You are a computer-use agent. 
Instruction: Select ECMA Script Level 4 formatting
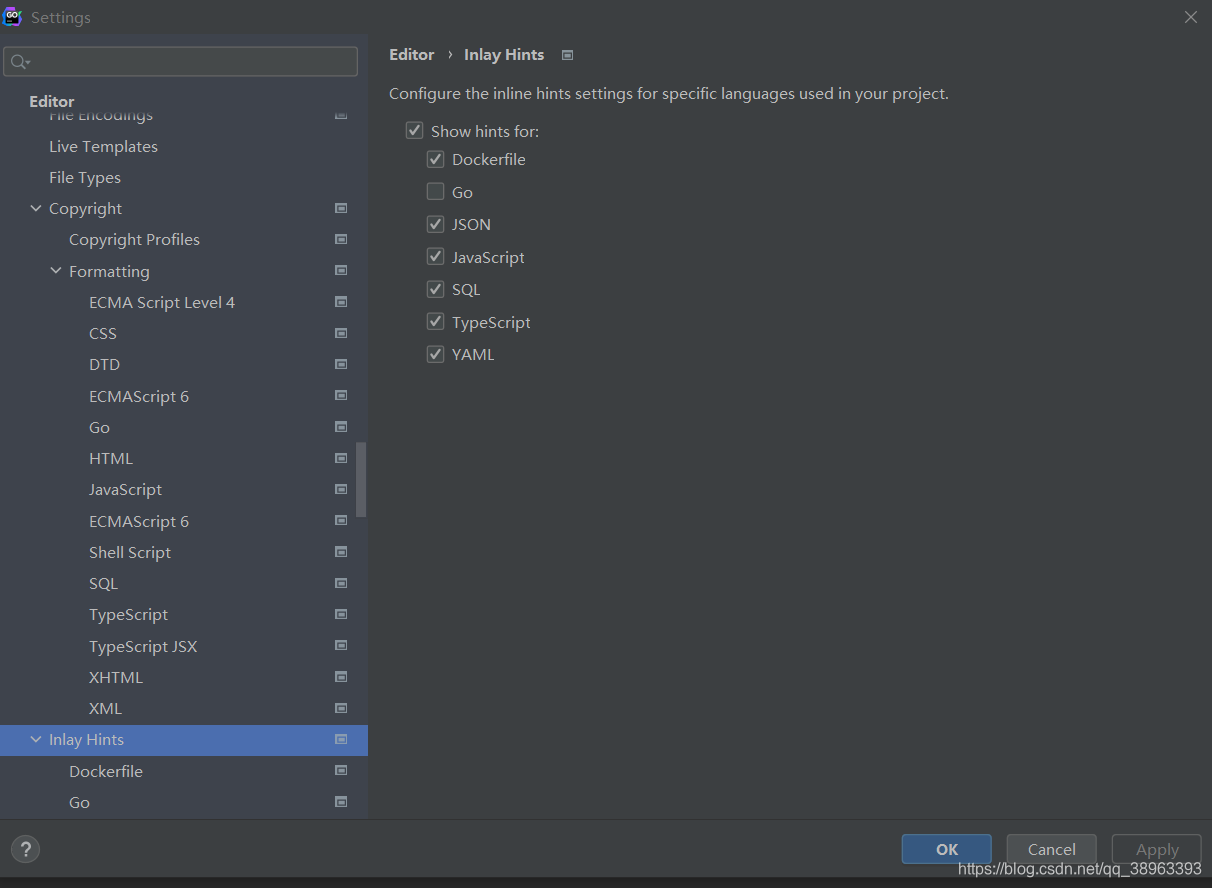tap(162, 302)
